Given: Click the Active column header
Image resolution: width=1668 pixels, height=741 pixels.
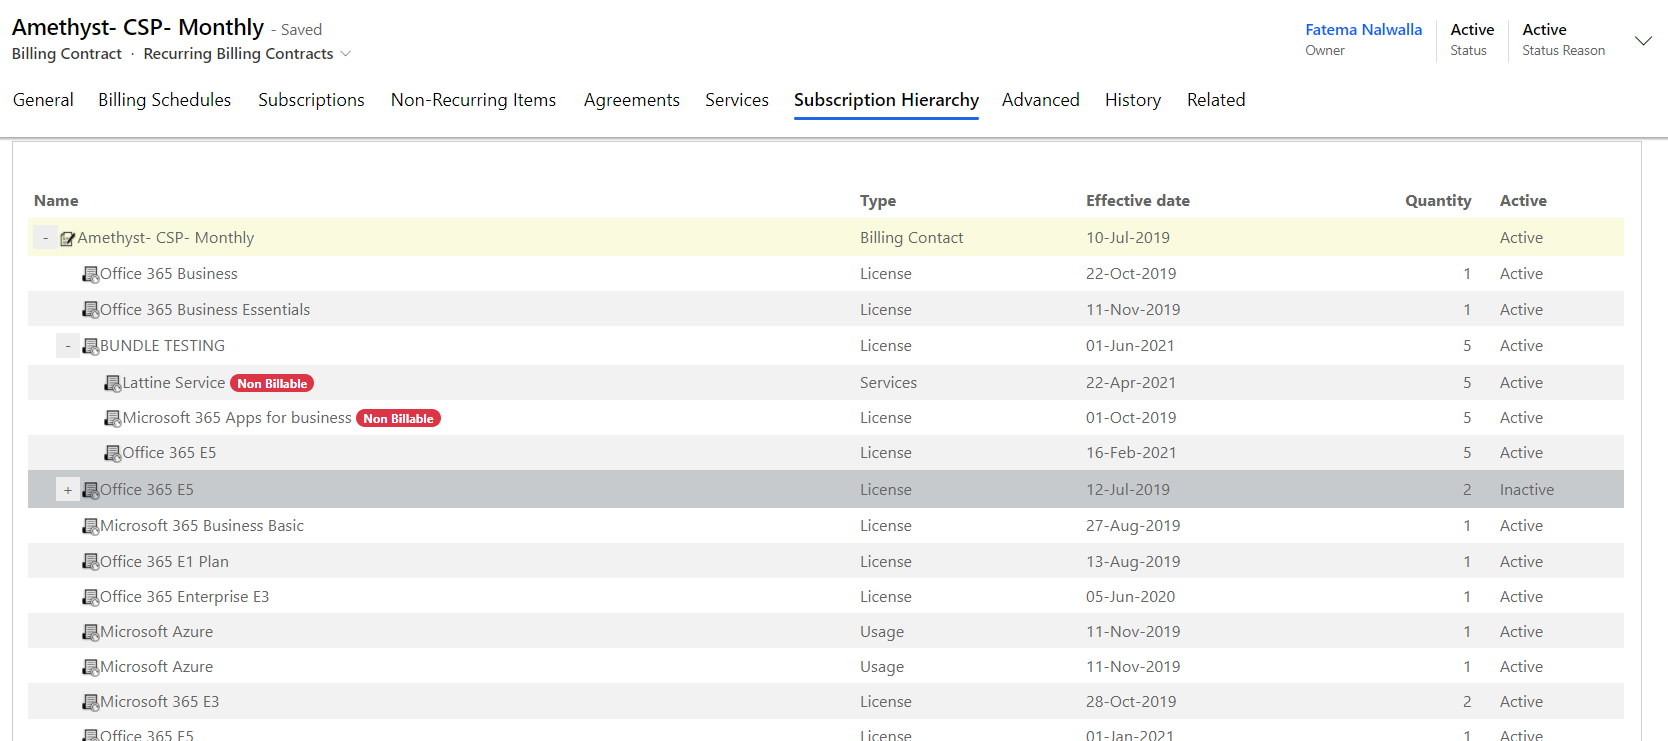Looking at the screenshot, I should tap(1523, 201).
